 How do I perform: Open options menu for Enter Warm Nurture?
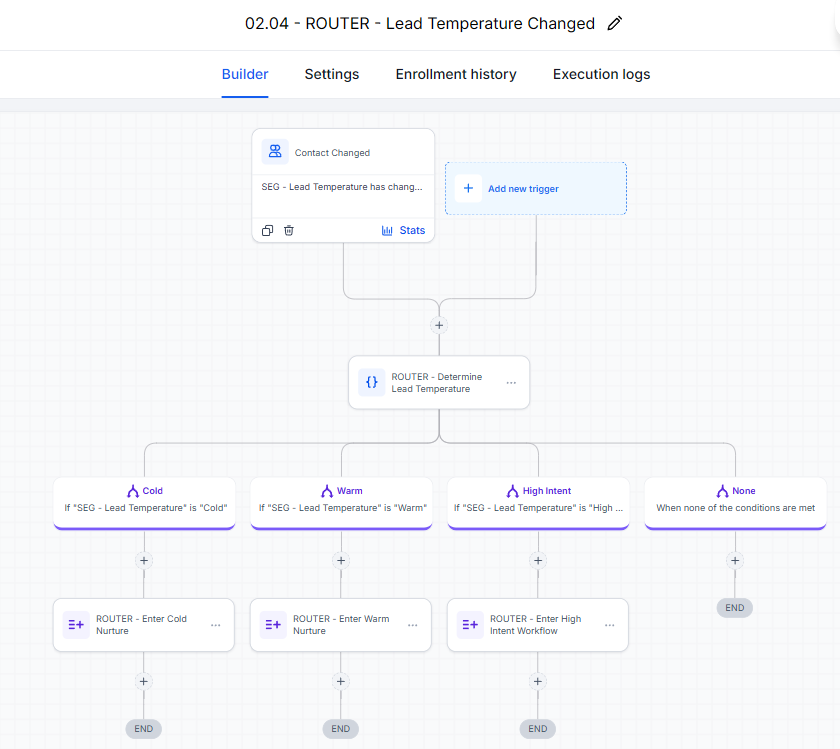pos(412,625)
